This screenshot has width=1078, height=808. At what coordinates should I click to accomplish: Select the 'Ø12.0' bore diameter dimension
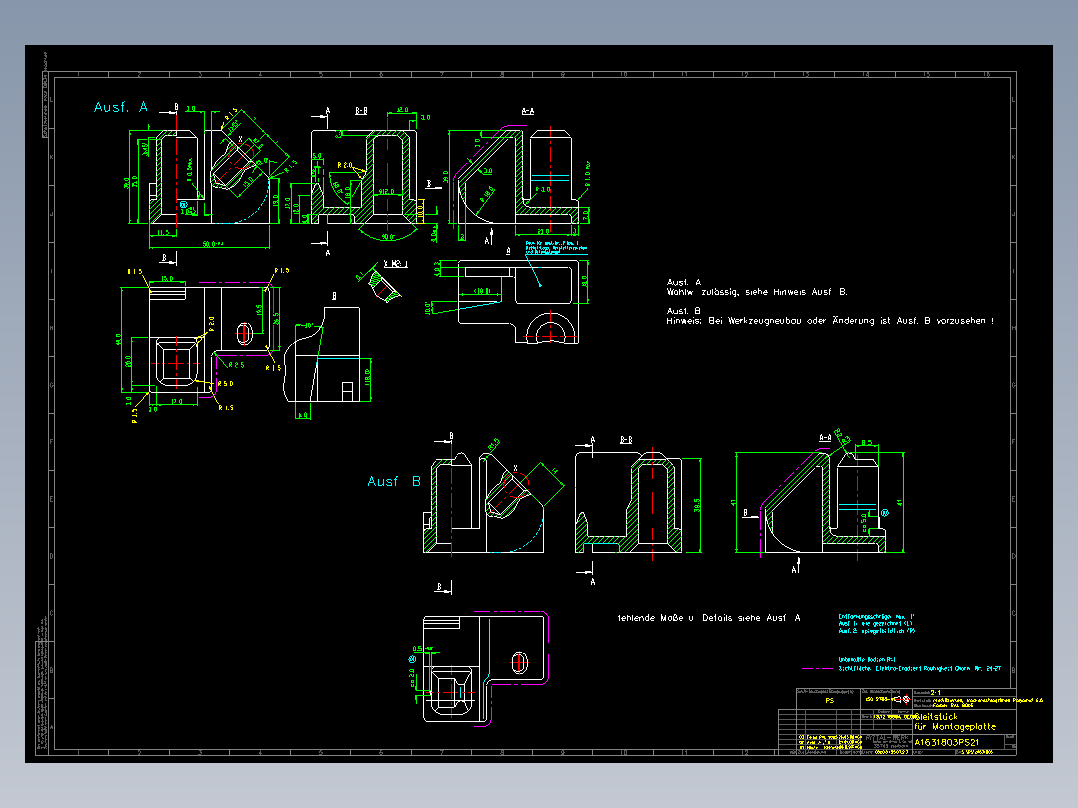[386, 192]
